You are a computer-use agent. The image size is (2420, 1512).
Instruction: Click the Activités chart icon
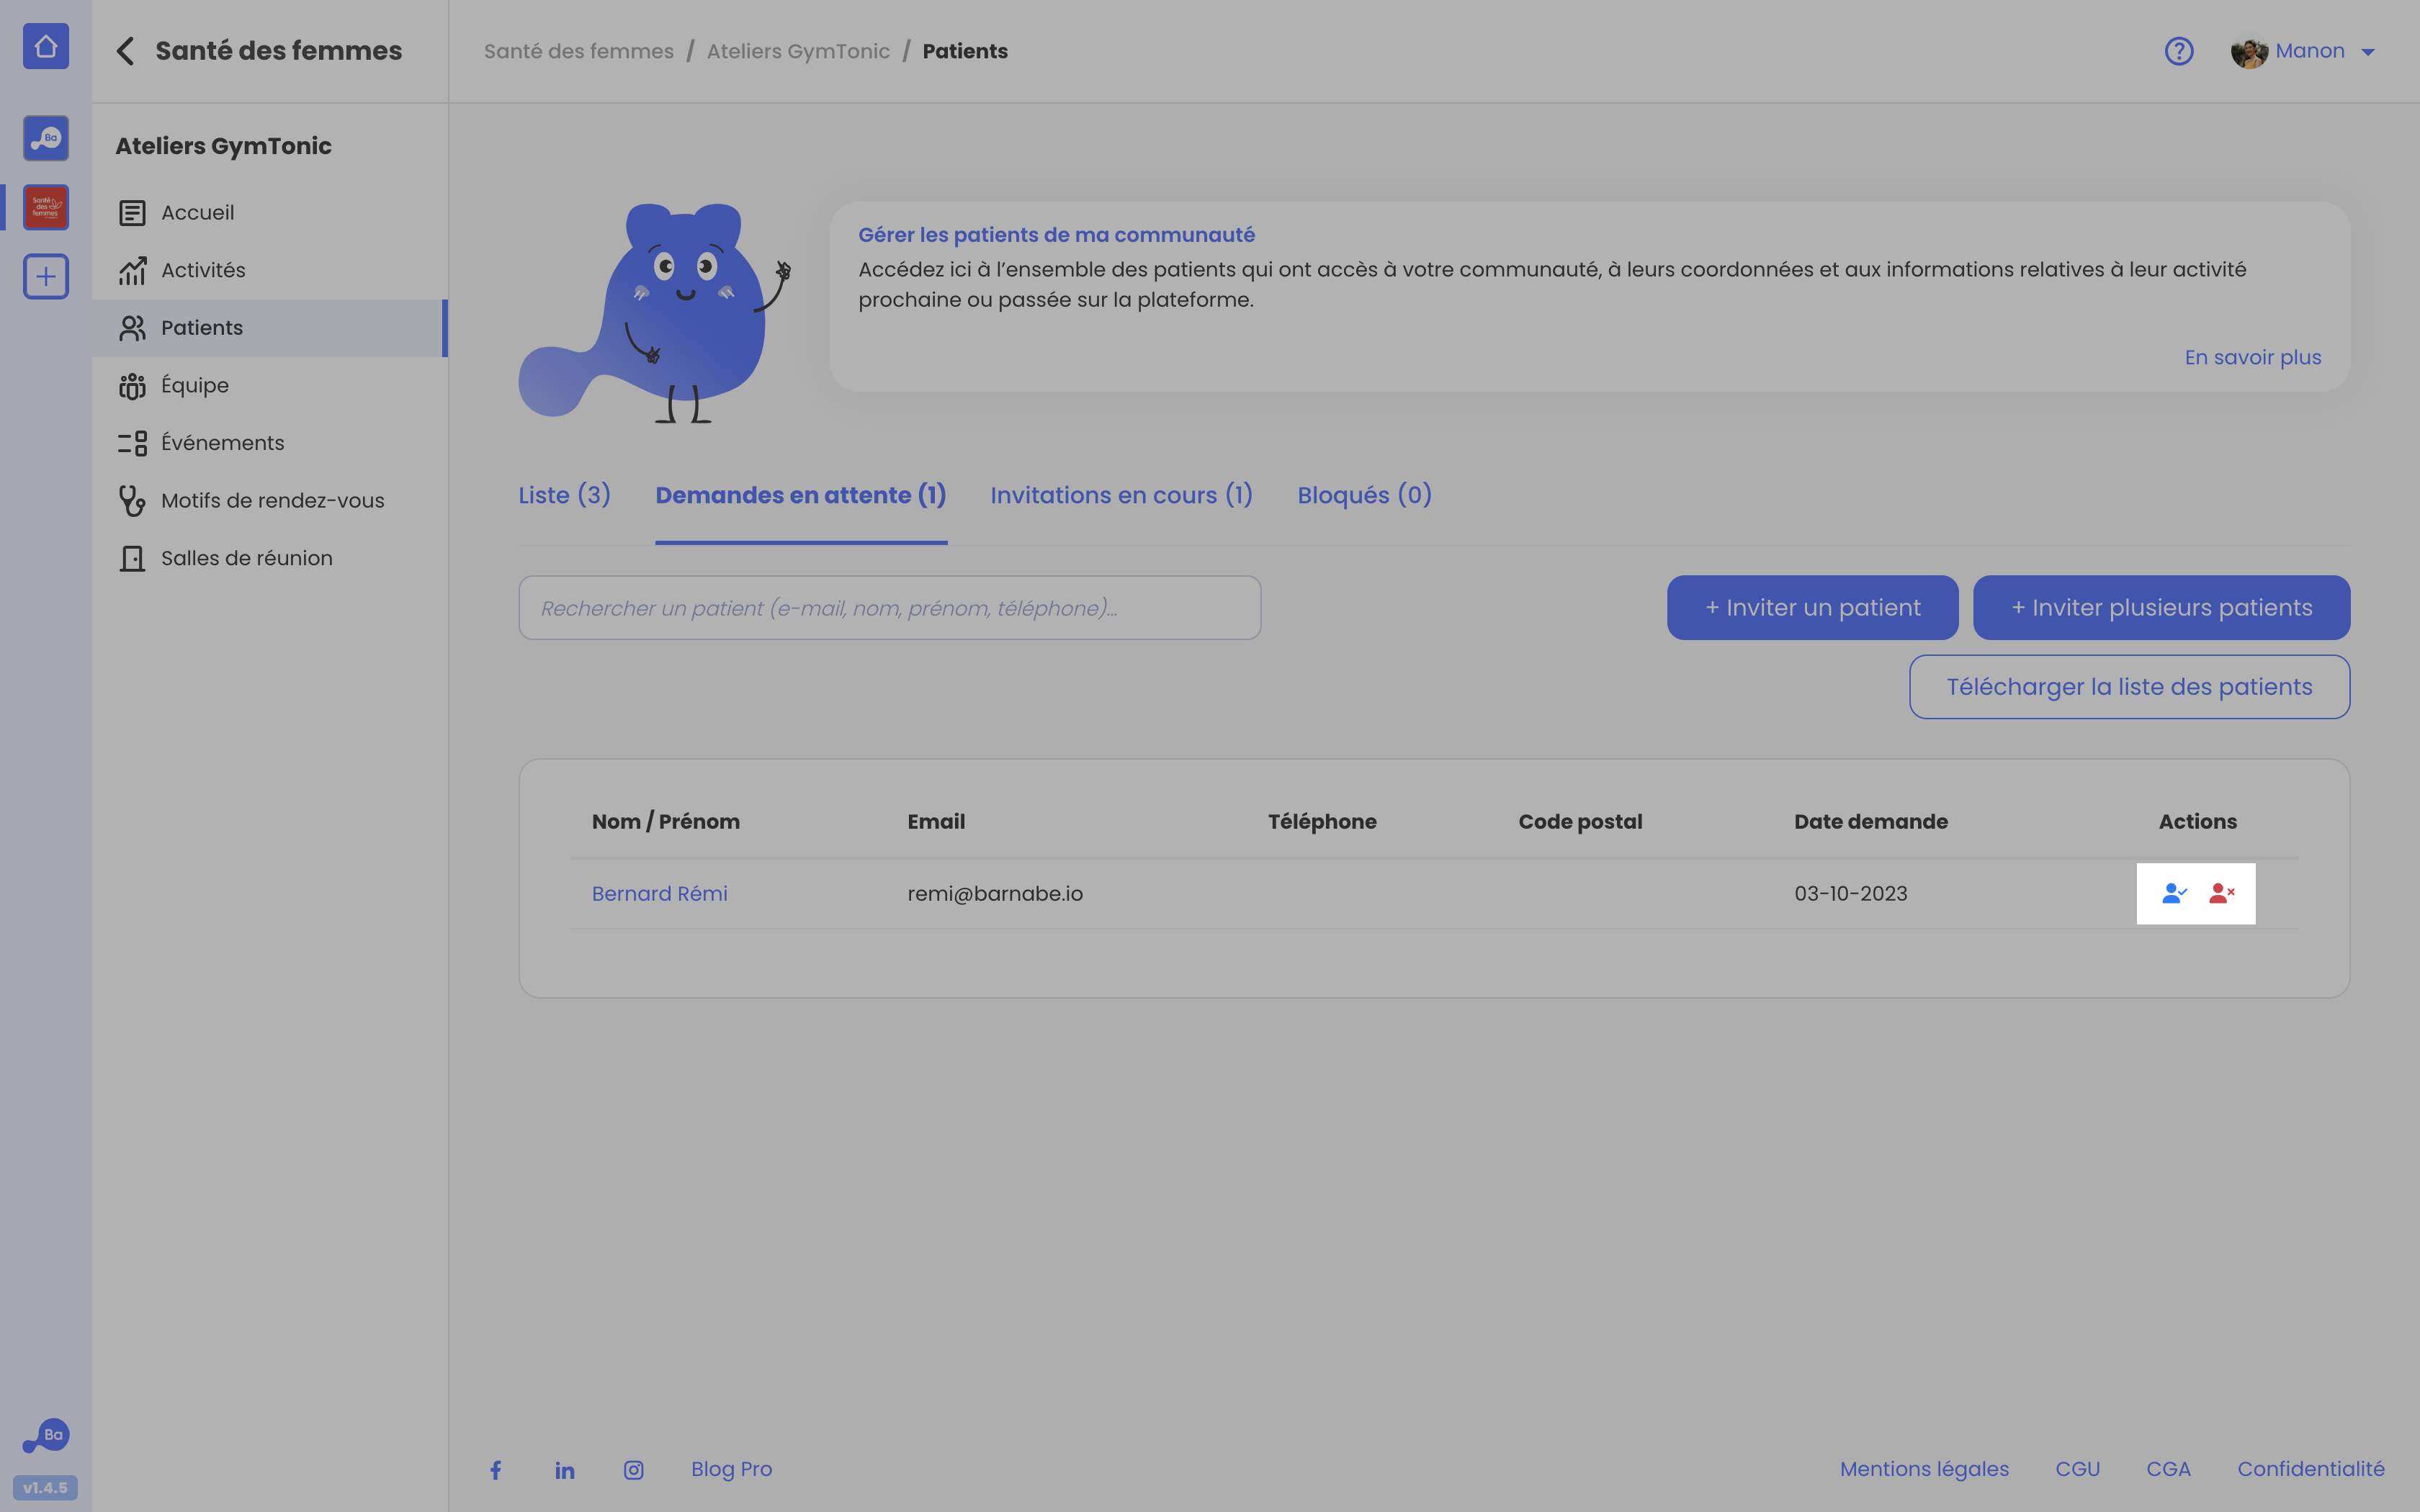tap(132, 270)
